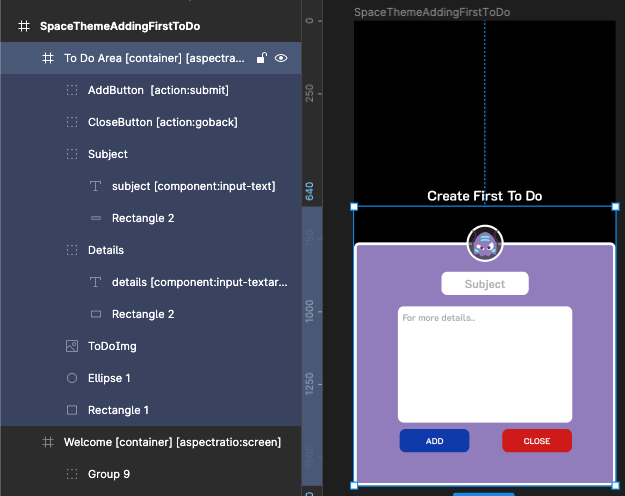Click the SpaceThemeAddingFirstToDo frame title above canvas

[432, 12]
